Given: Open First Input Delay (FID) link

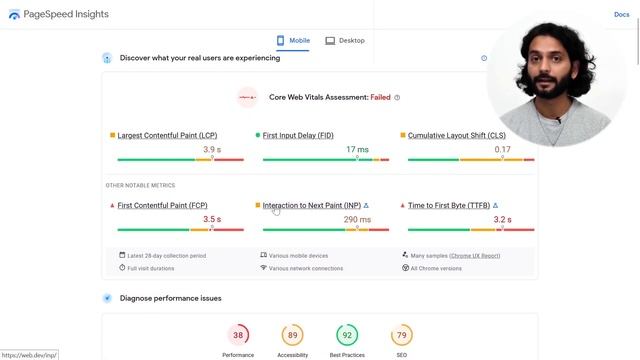Looking at the screenshot, I should pos(298,135).
